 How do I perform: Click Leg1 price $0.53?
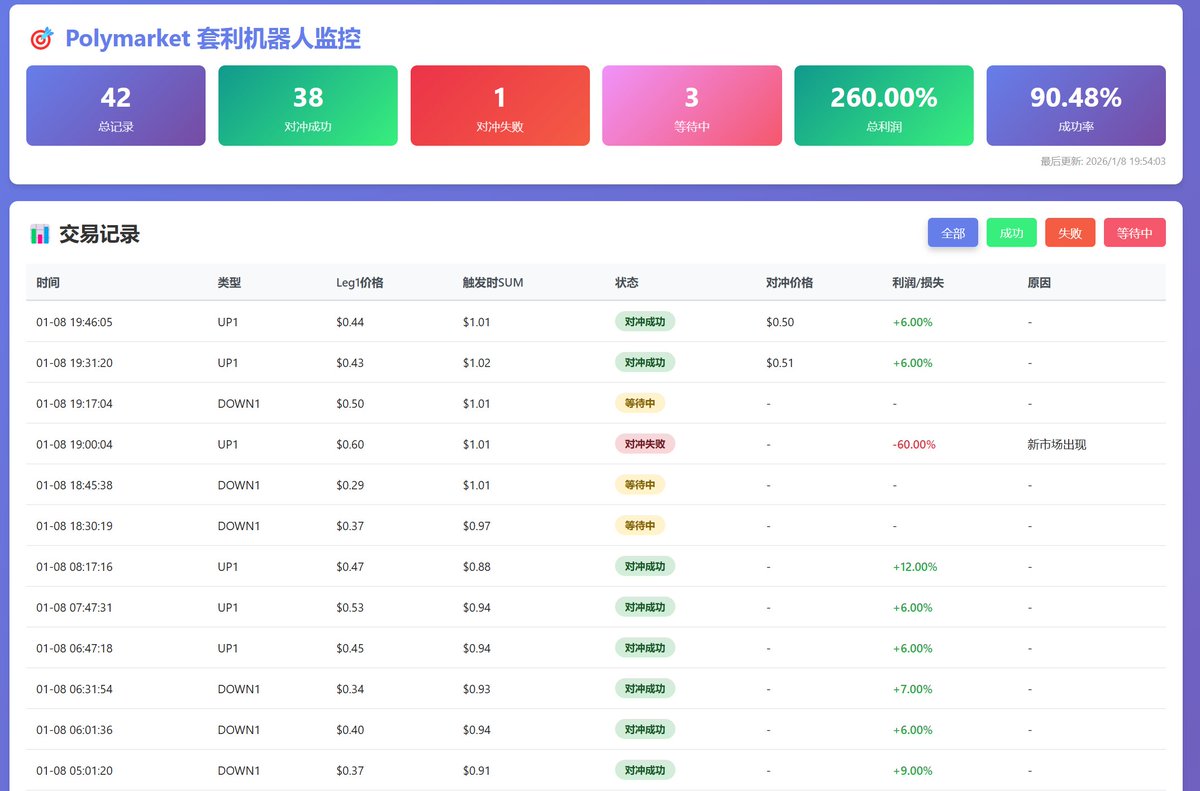point(350,608)
